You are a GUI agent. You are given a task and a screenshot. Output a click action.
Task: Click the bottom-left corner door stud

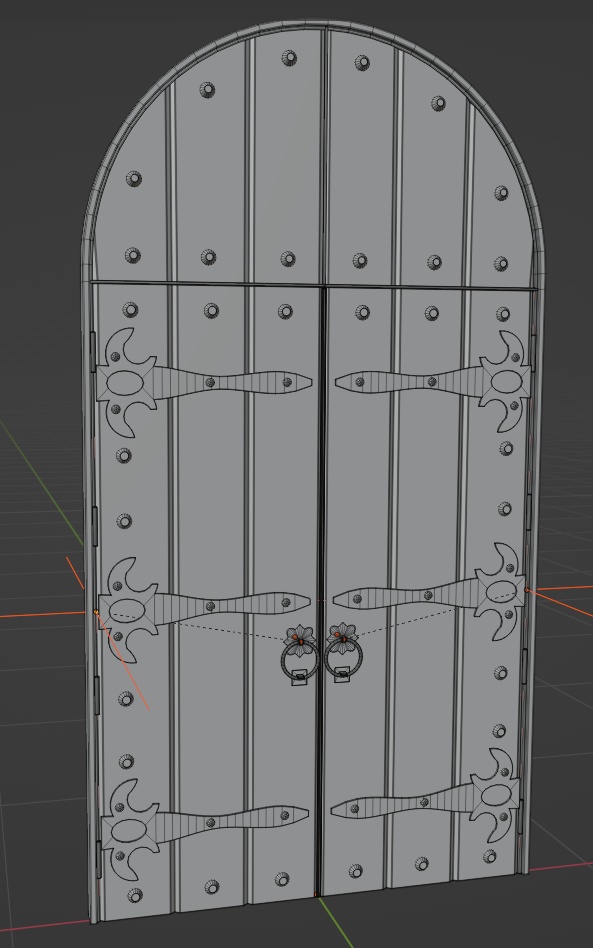point(134,895)
